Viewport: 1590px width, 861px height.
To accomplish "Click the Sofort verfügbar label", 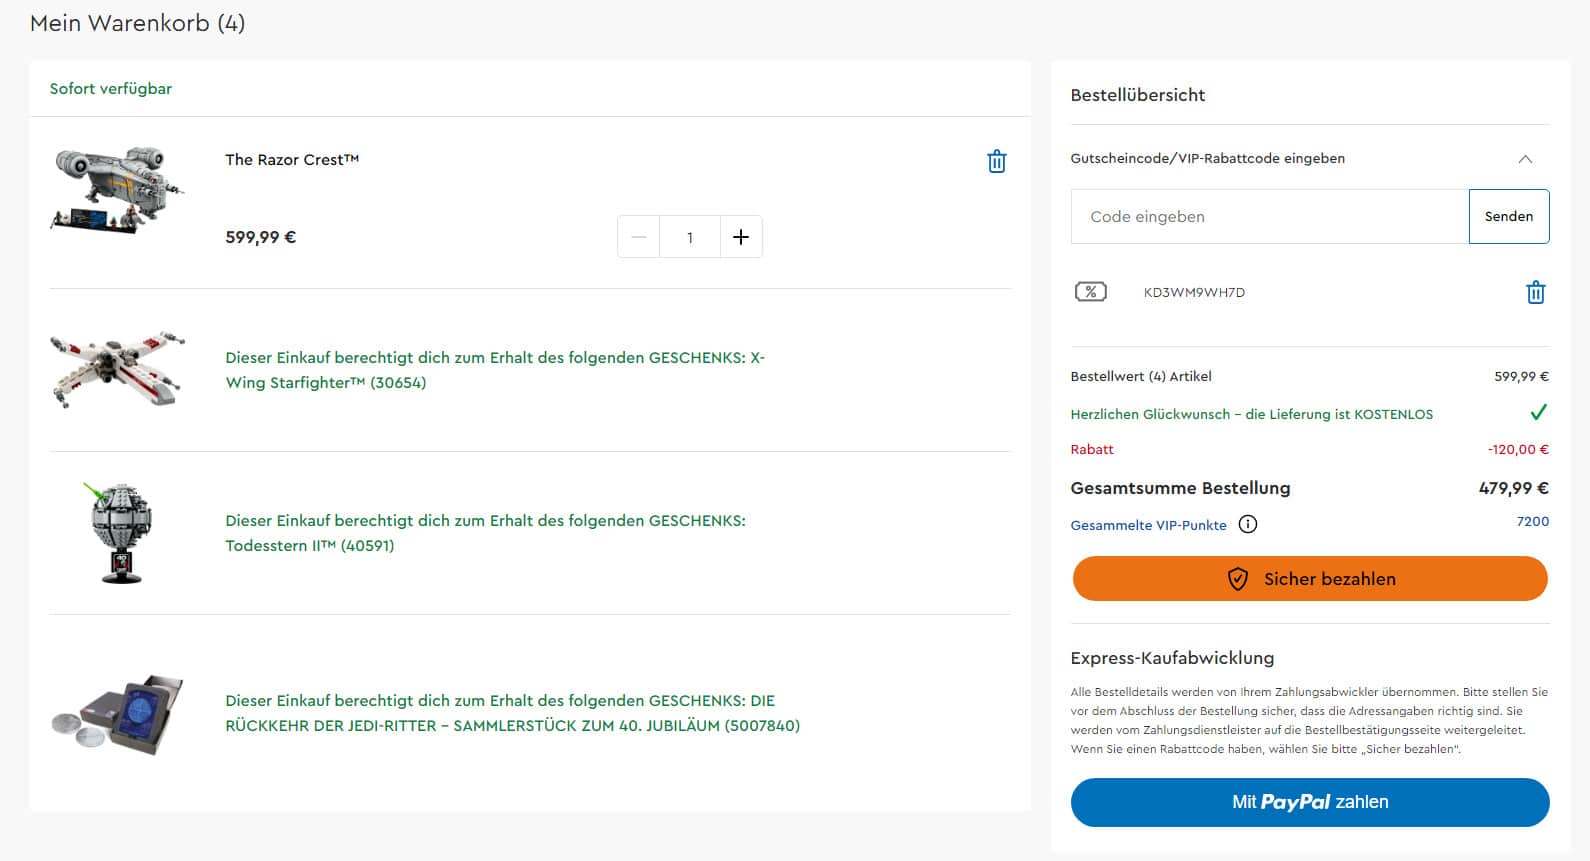I will point(111,88).
